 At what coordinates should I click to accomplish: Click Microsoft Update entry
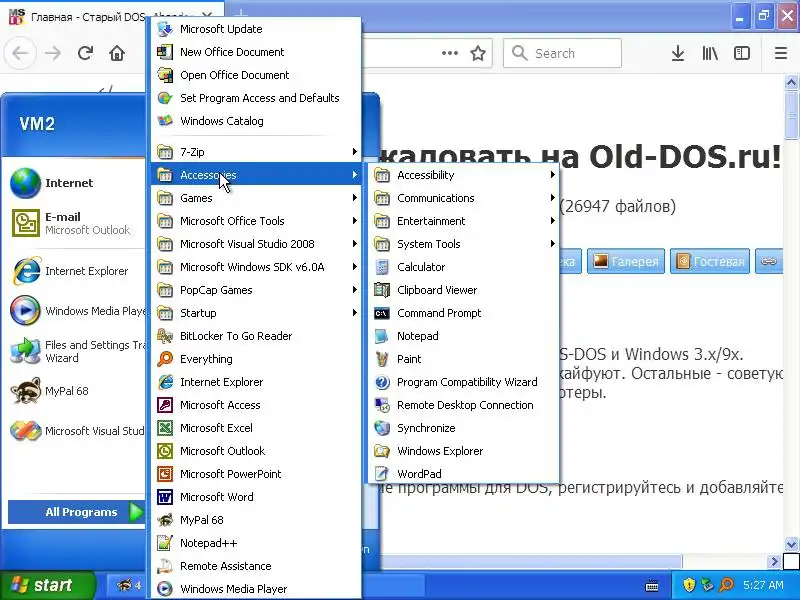click(256, 29)
